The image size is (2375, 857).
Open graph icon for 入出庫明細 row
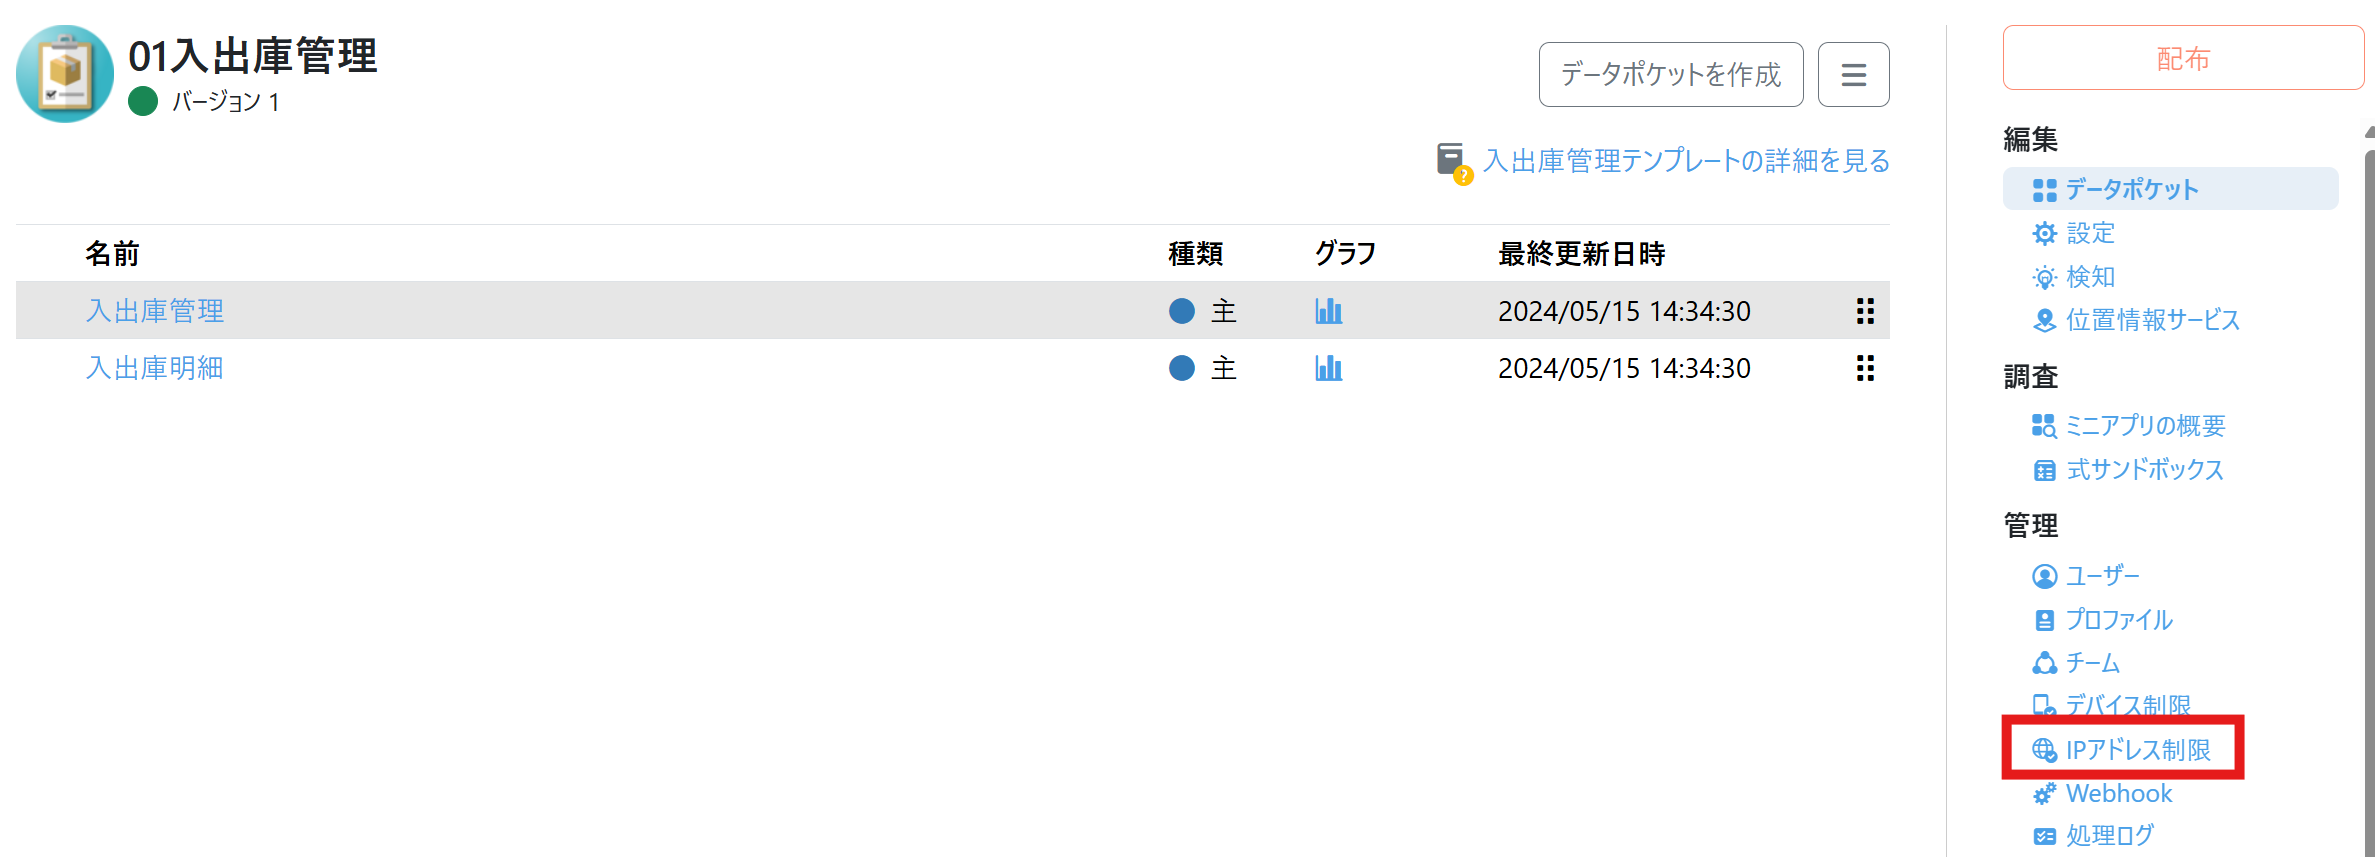click(x=1328, y=368)
